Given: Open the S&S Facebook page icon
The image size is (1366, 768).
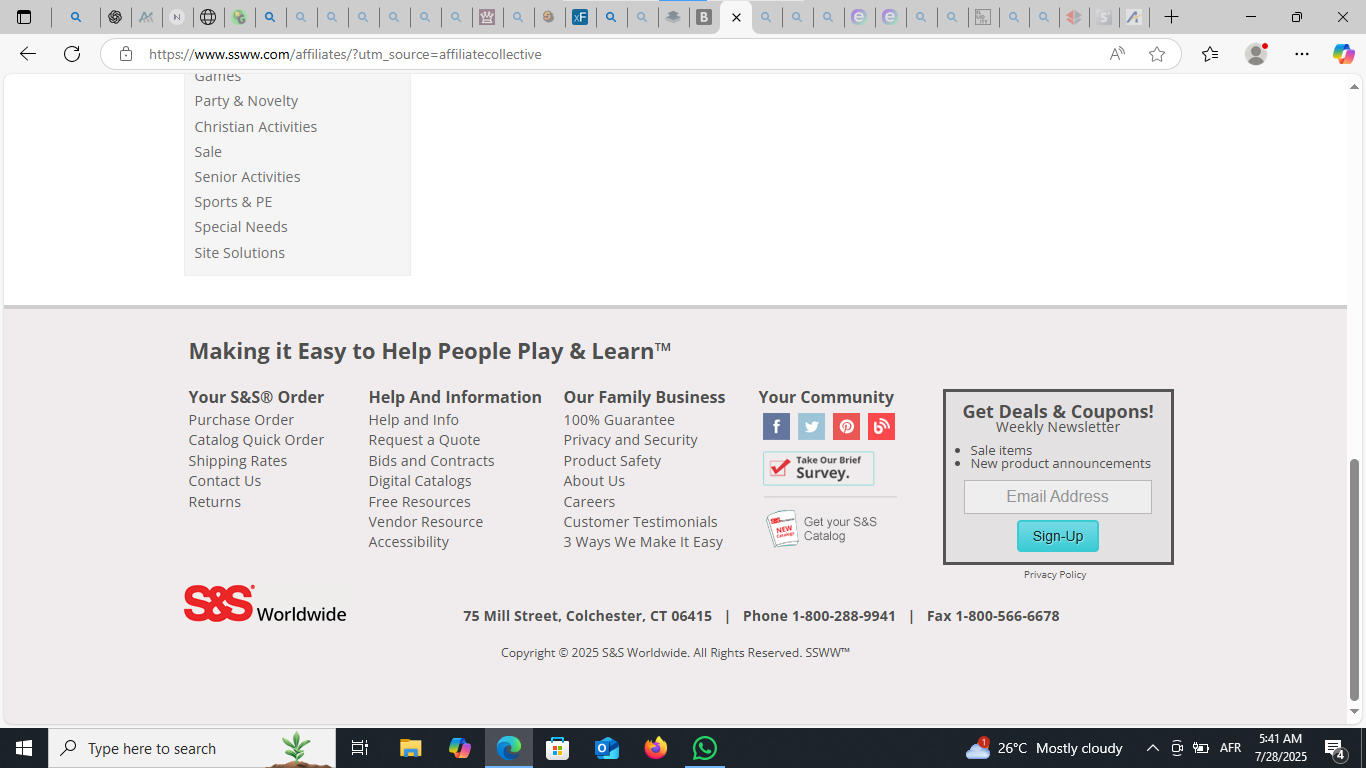Looking at the screenshot, I should (776, 427).
